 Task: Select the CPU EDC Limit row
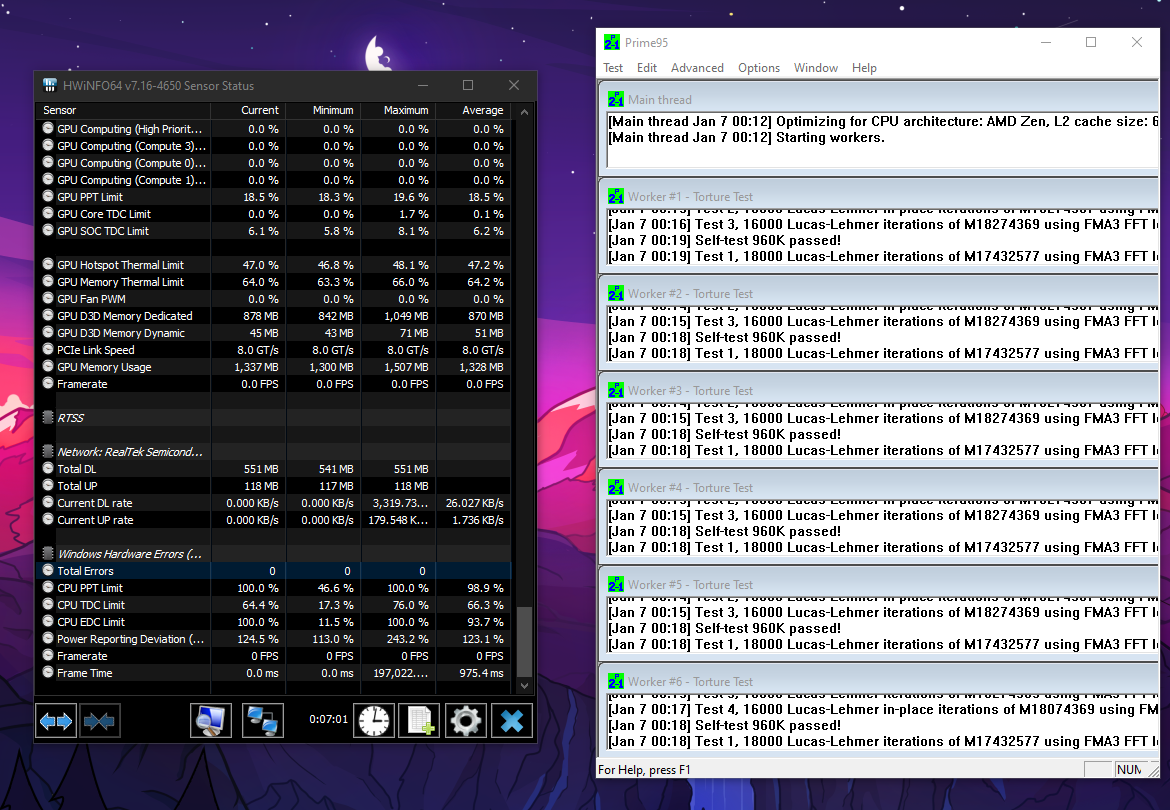click(x=274, y=622)
